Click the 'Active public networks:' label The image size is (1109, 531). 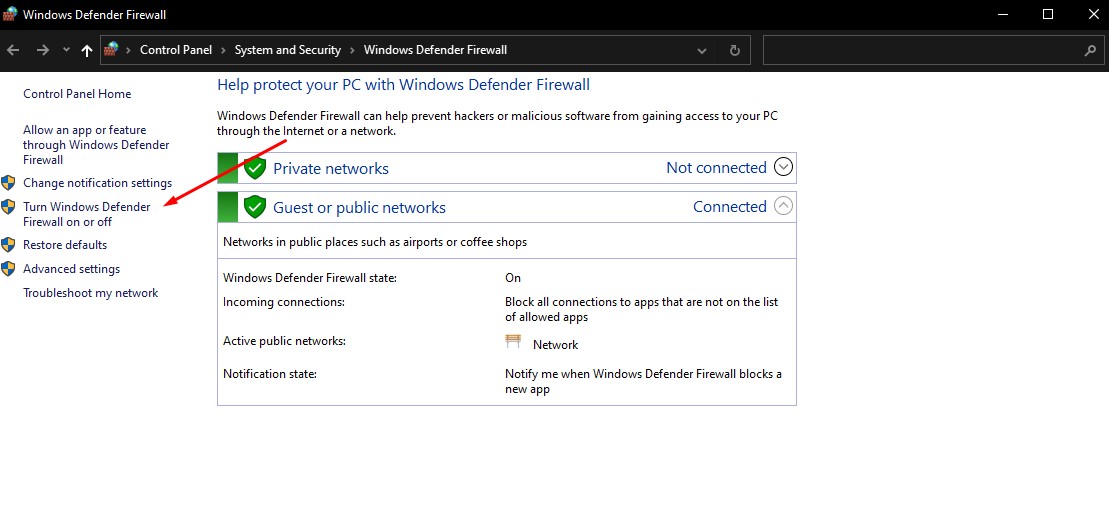284,342
